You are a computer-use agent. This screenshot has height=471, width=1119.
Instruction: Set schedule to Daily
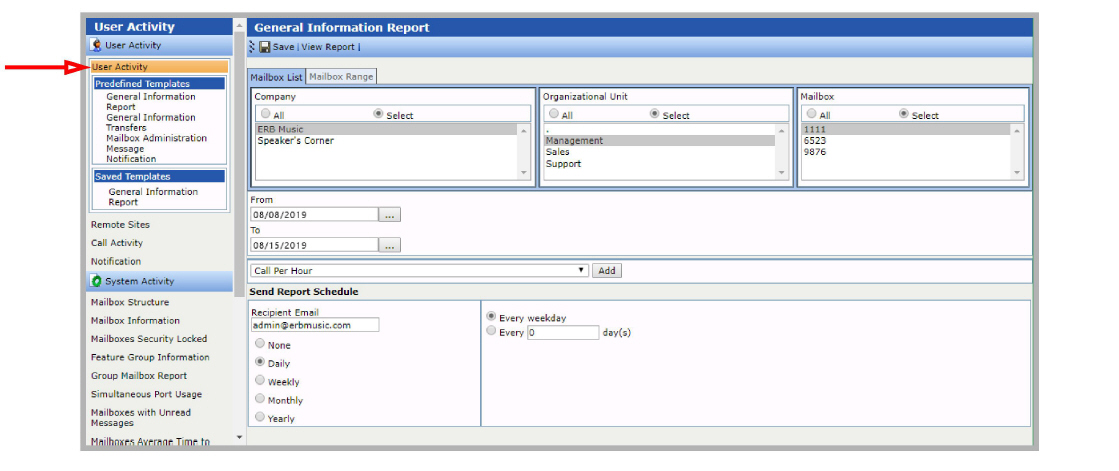[x=260, y=363]
